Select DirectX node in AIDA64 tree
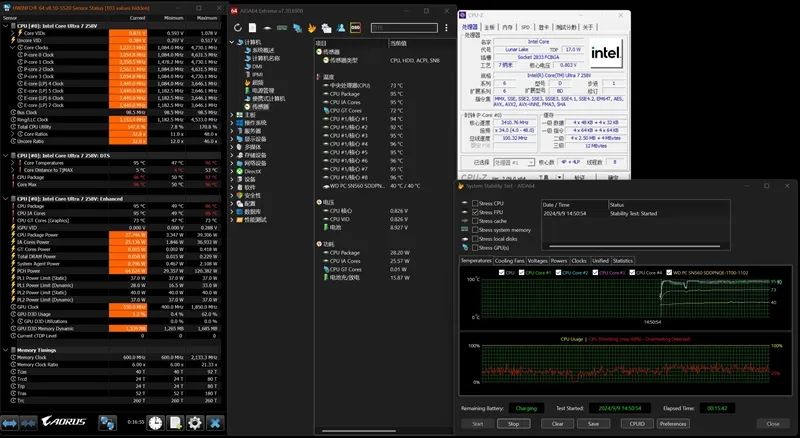 point(249,172)
